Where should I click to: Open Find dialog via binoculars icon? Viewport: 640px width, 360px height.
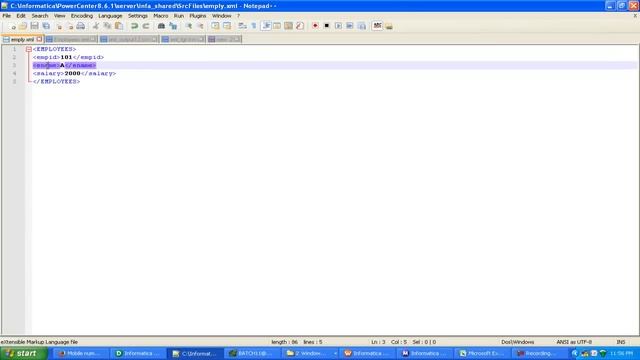pyautogui.click(x=161, y=26)
